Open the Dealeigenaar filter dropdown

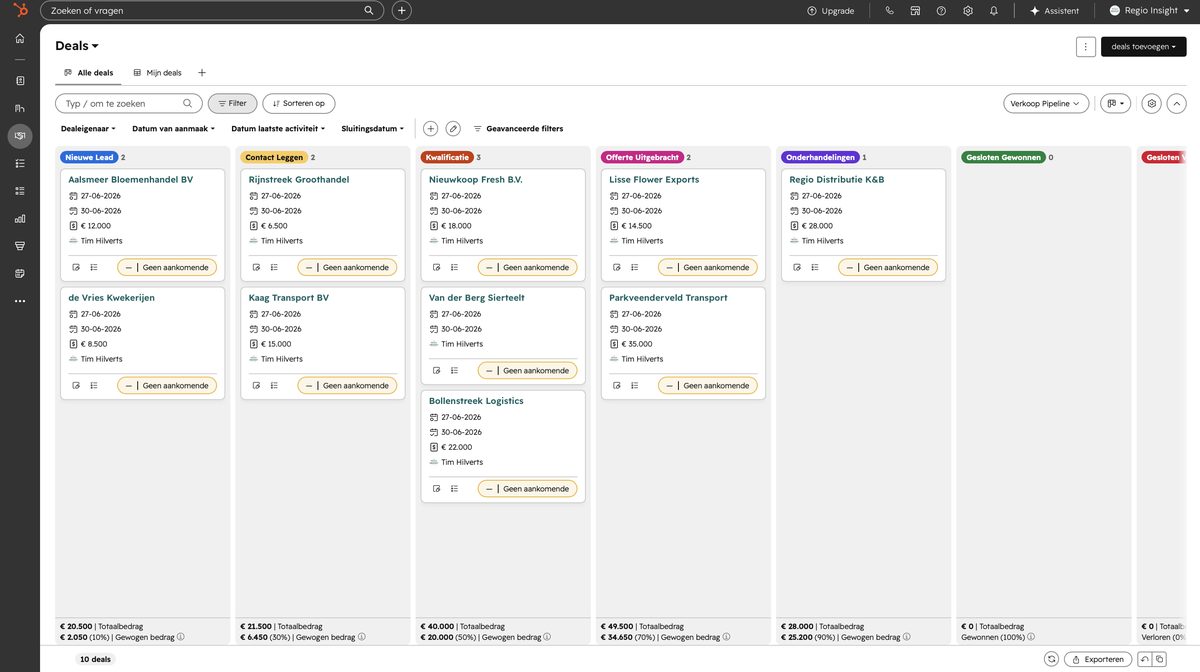tap(88, 129)
